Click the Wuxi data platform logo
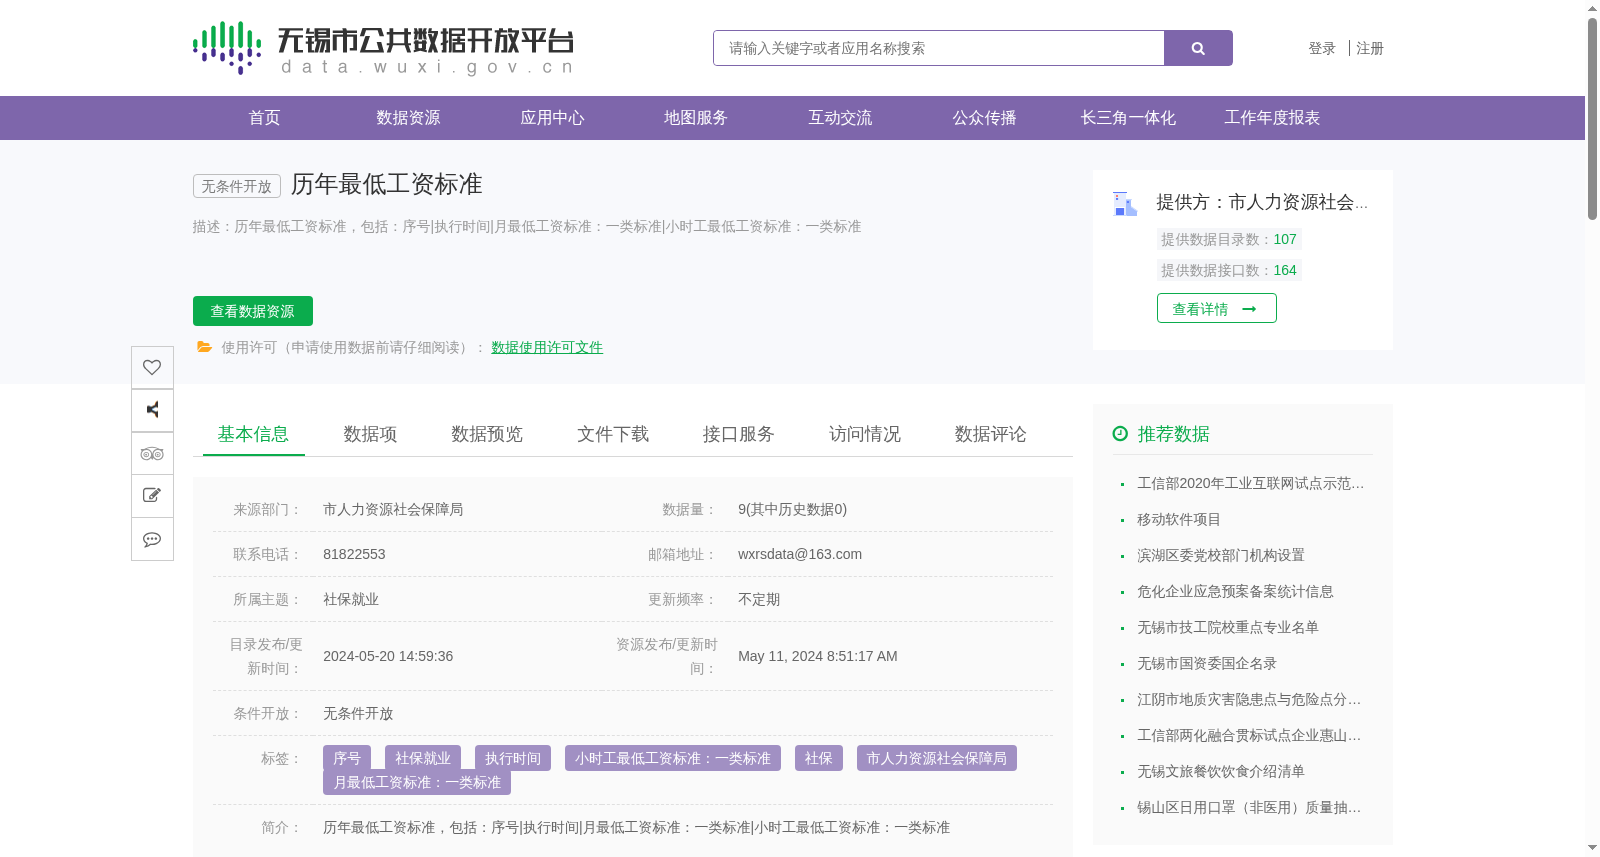The width and height of the screenshot is (1600, 857). pyautogui.click(x=383, y=48)
